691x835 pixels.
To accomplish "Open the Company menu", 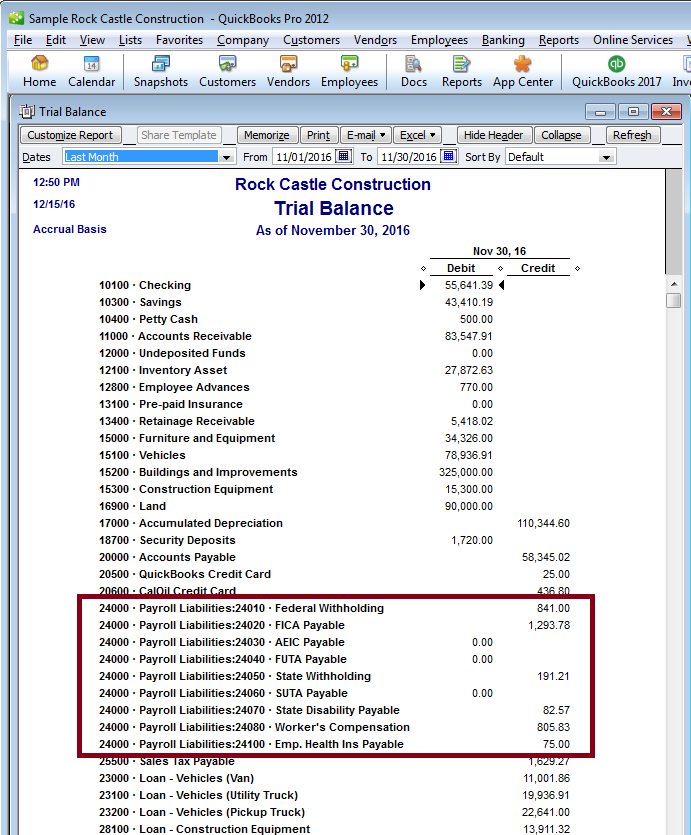I will (243, 40).
